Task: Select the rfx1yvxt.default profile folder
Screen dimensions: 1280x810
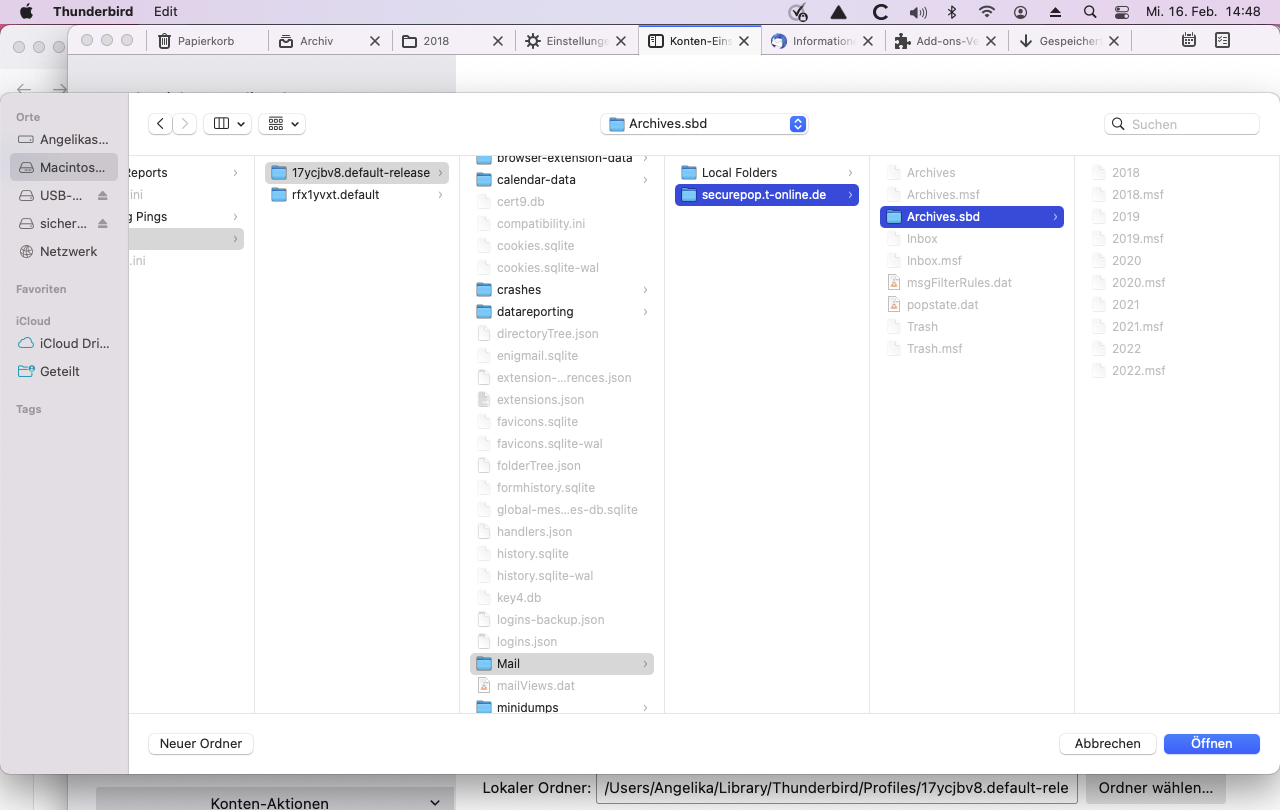Action: pyautogui.click(x=357, y=195)
